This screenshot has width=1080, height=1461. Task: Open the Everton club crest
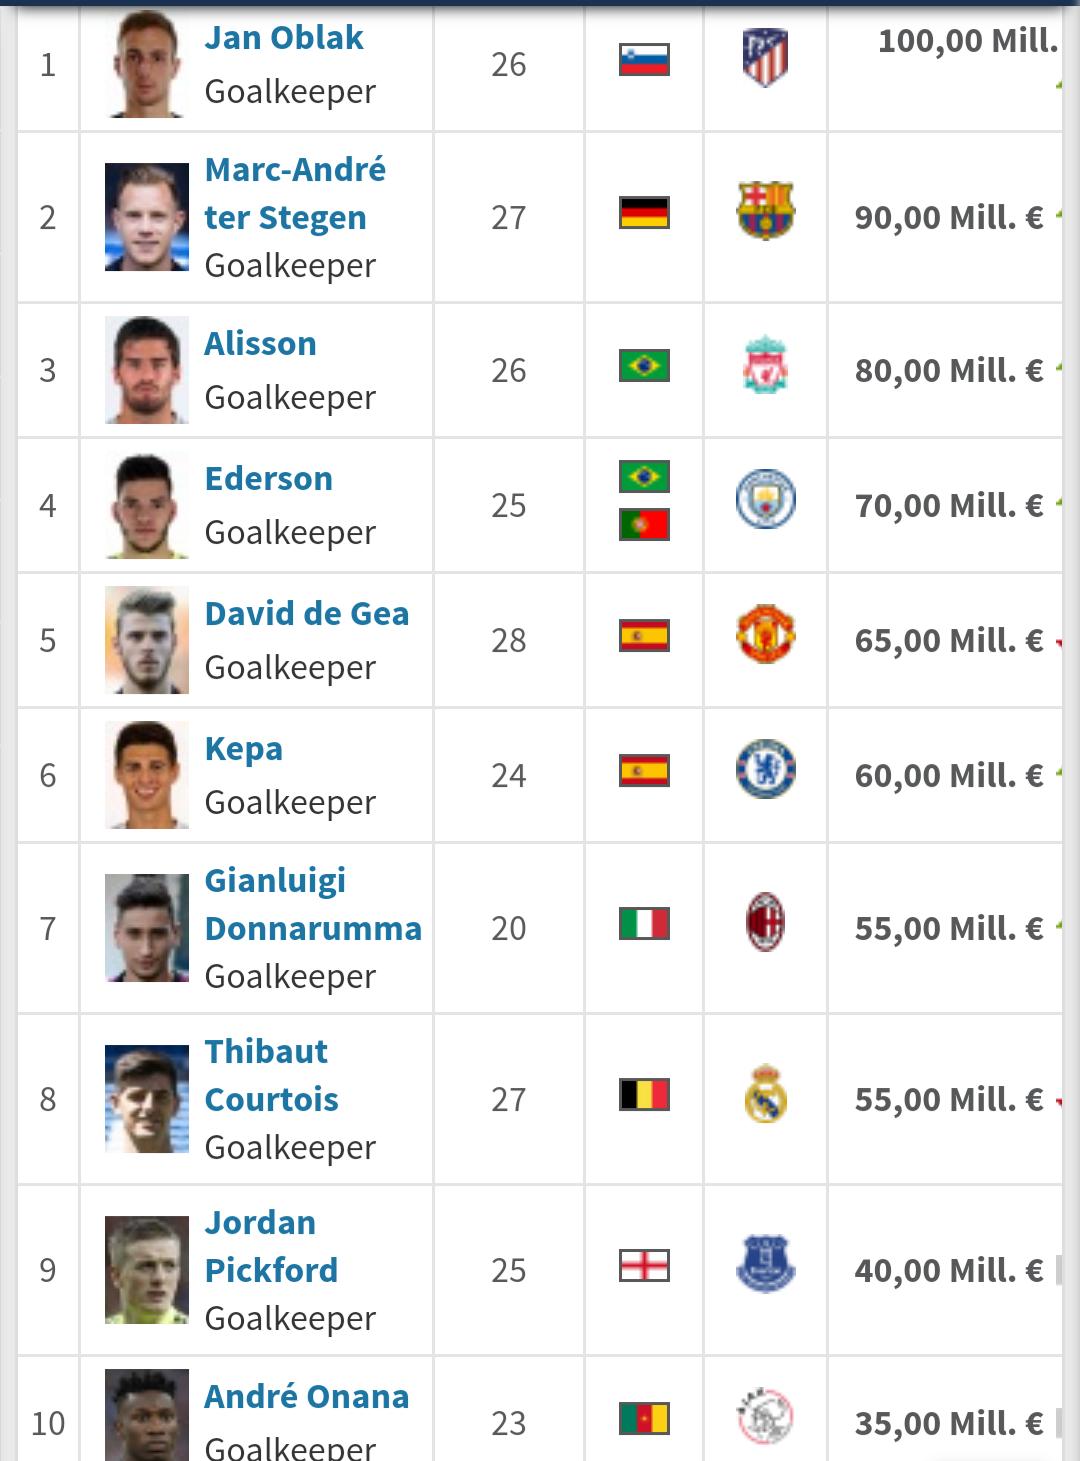point(766,1264)
